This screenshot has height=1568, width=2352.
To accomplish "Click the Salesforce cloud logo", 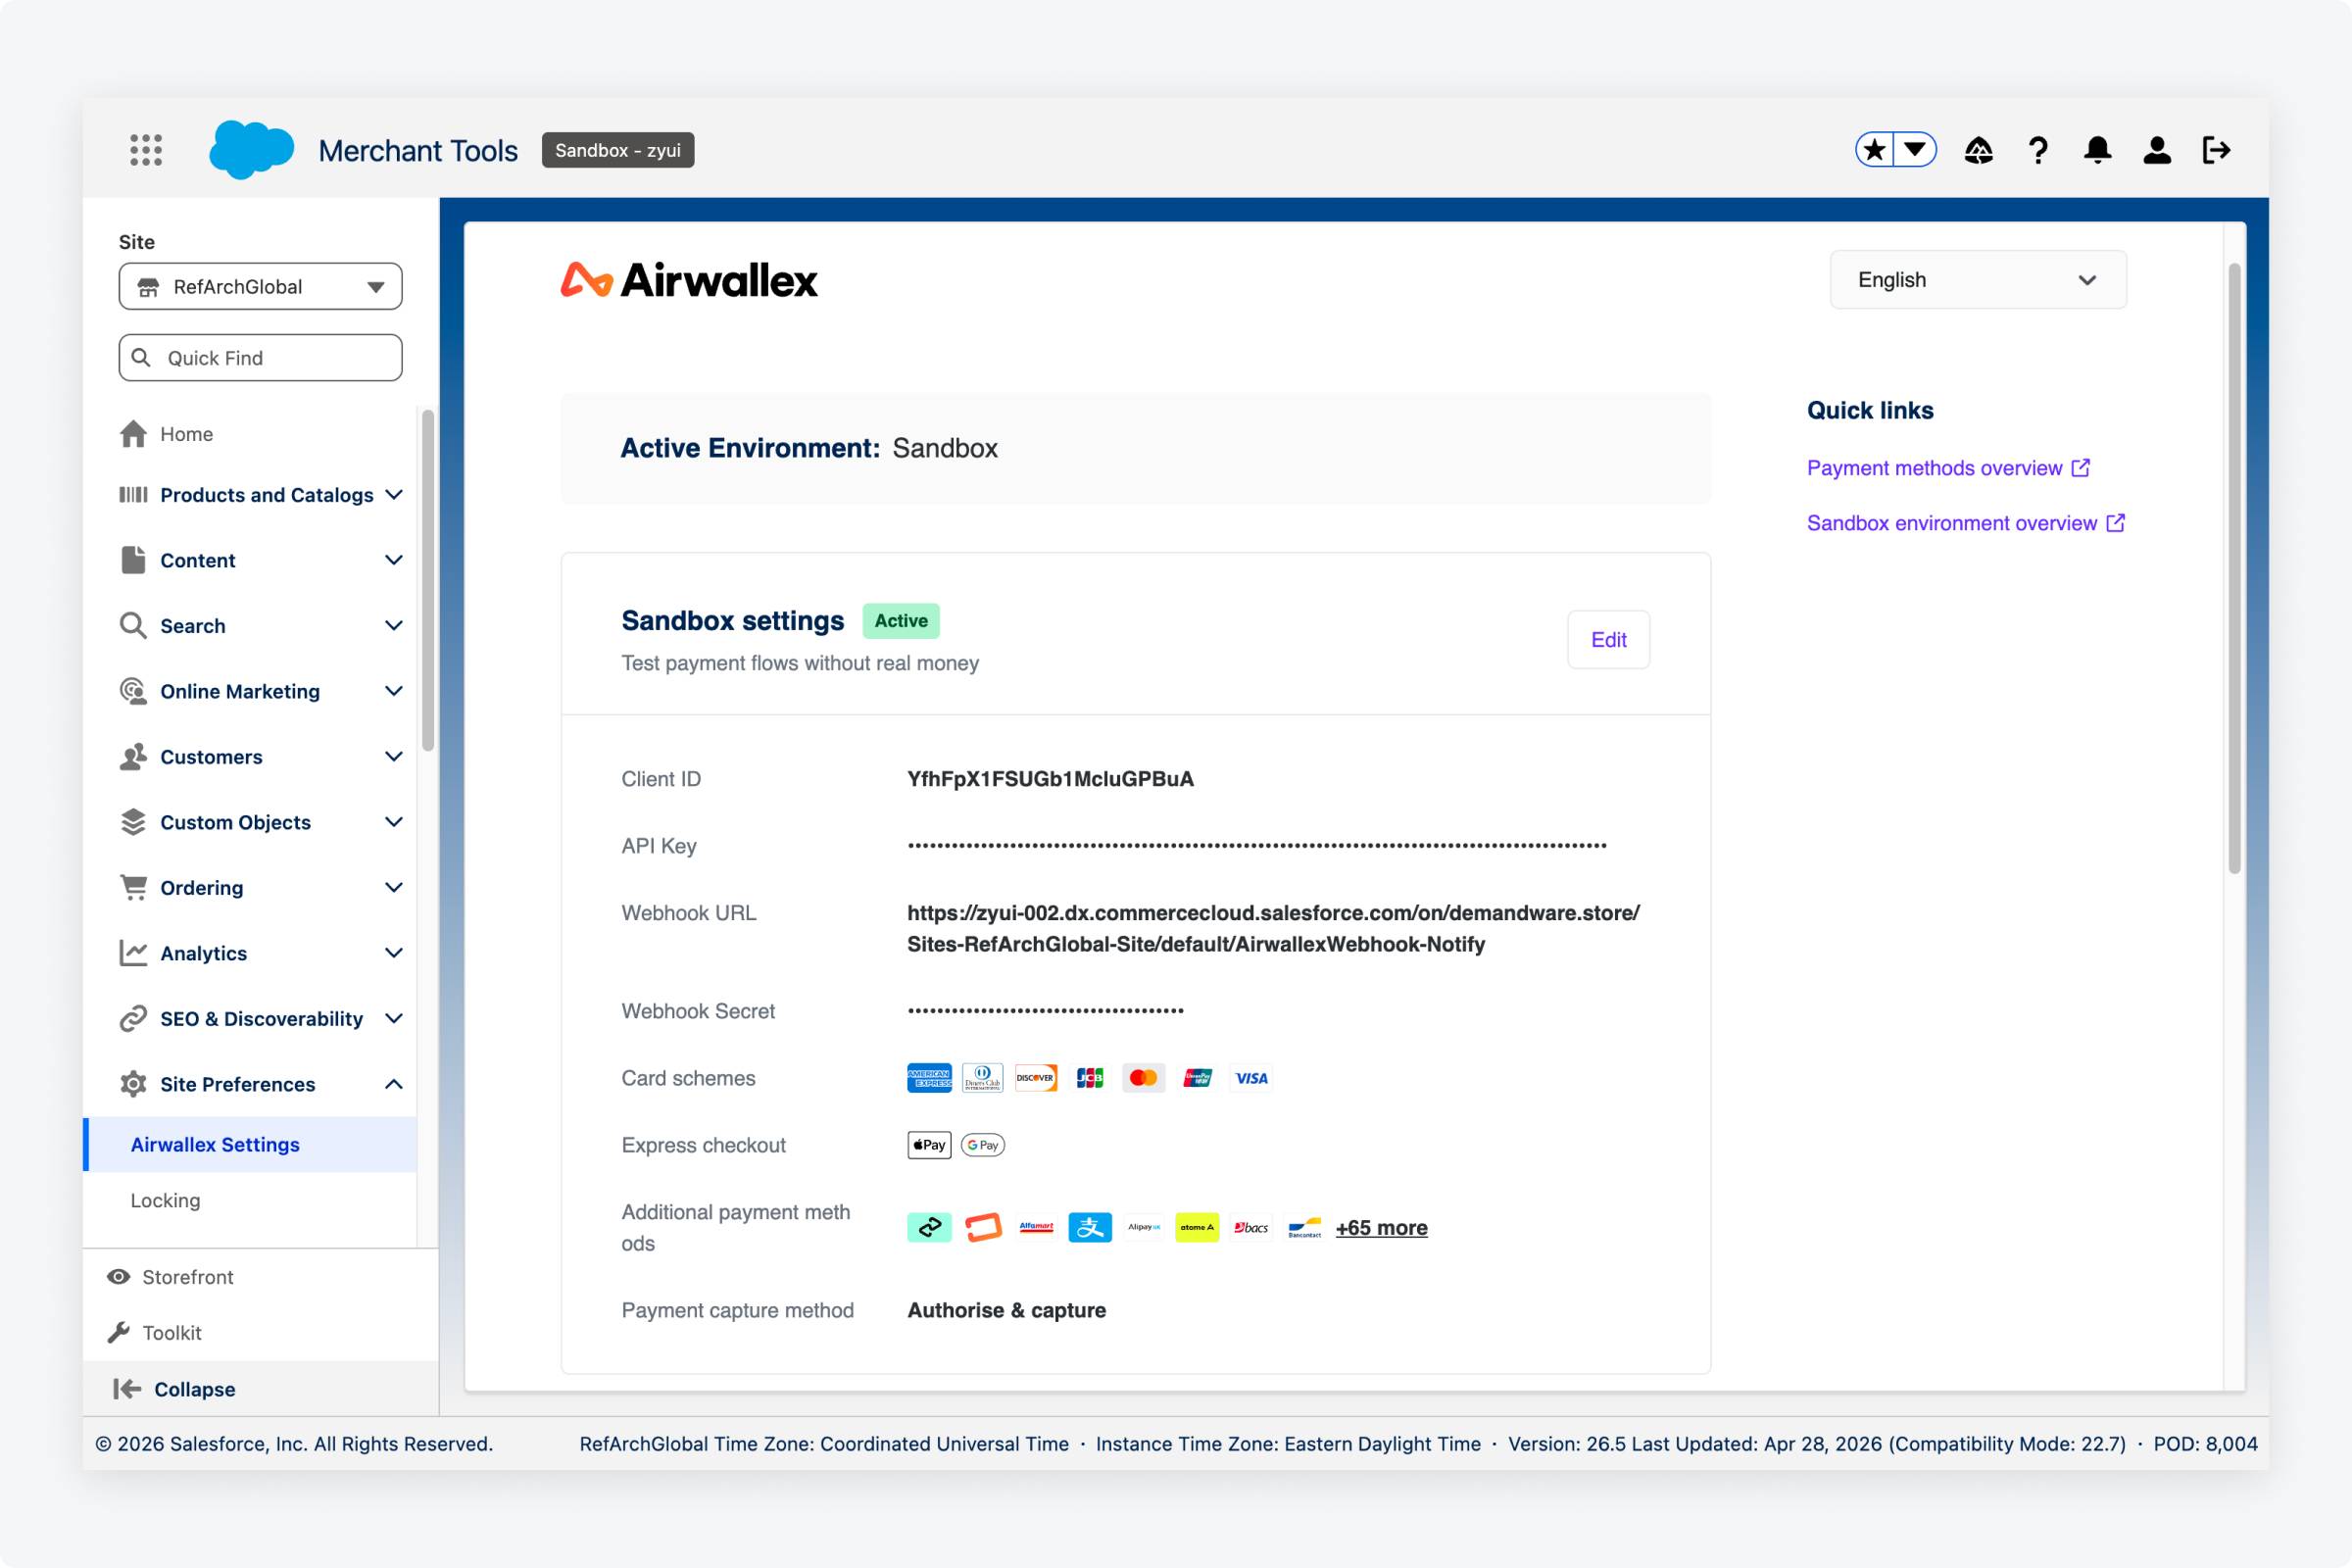I will point(251,150).
